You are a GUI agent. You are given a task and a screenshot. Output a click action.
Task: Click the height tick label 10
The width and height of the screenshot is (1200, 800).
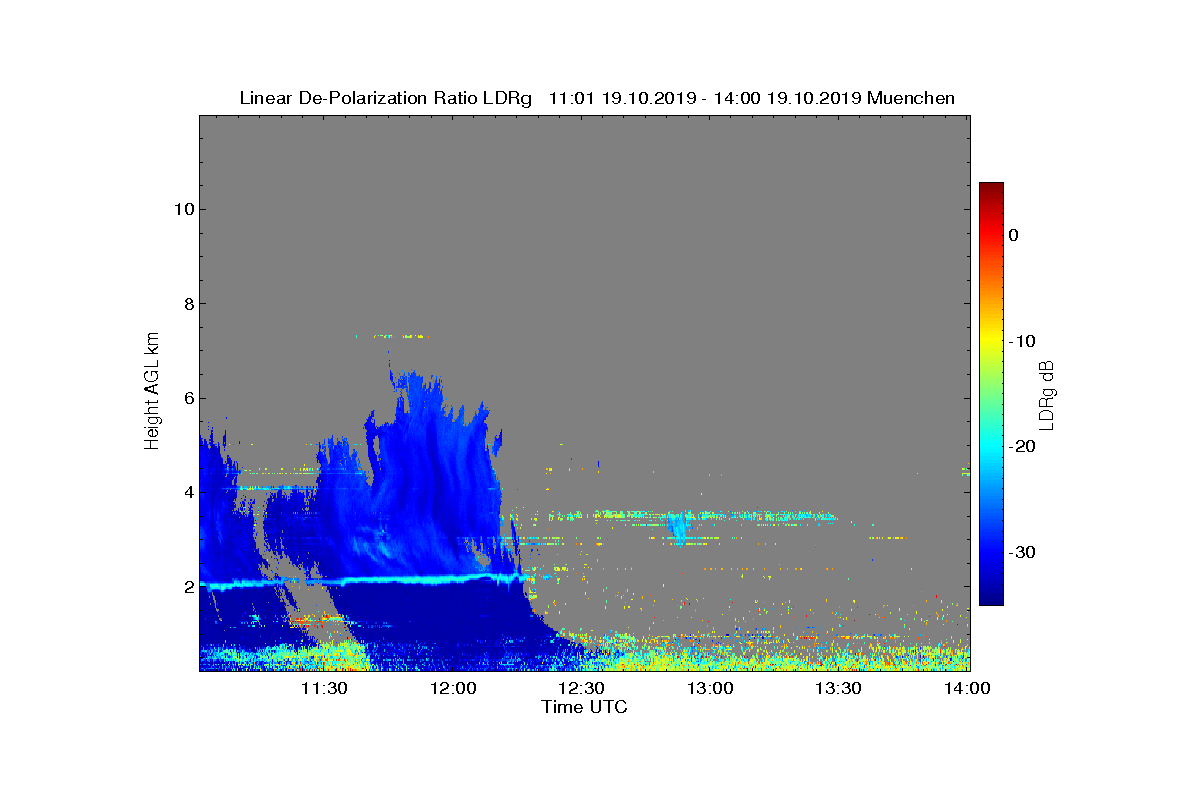[x=182, y=210]
